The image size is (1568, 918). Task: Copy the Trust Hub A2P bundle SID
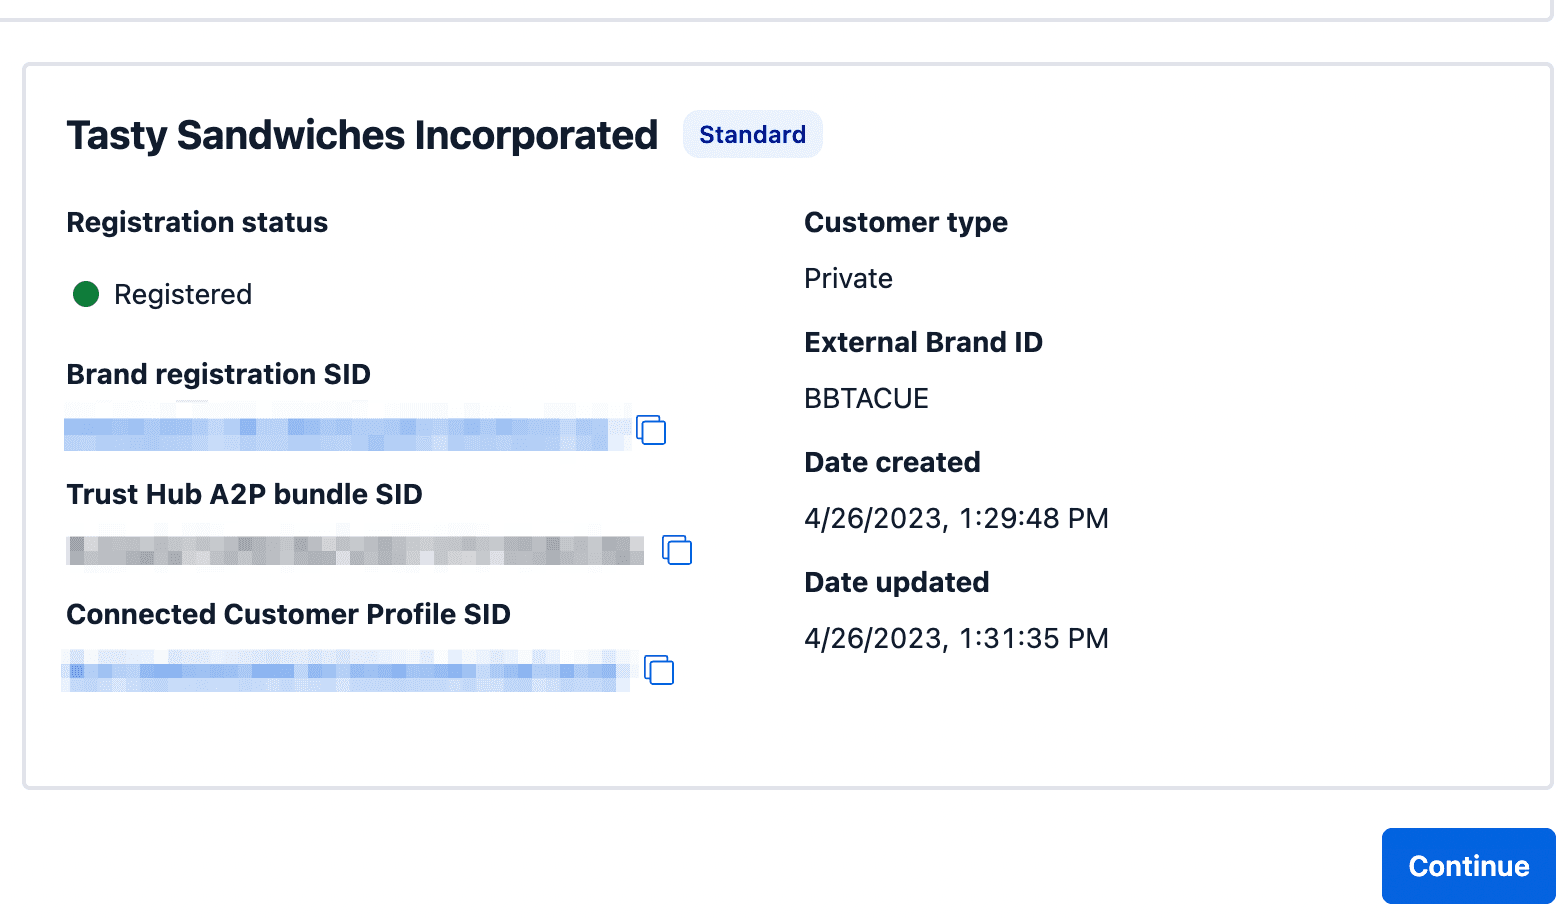pos(677,550)
